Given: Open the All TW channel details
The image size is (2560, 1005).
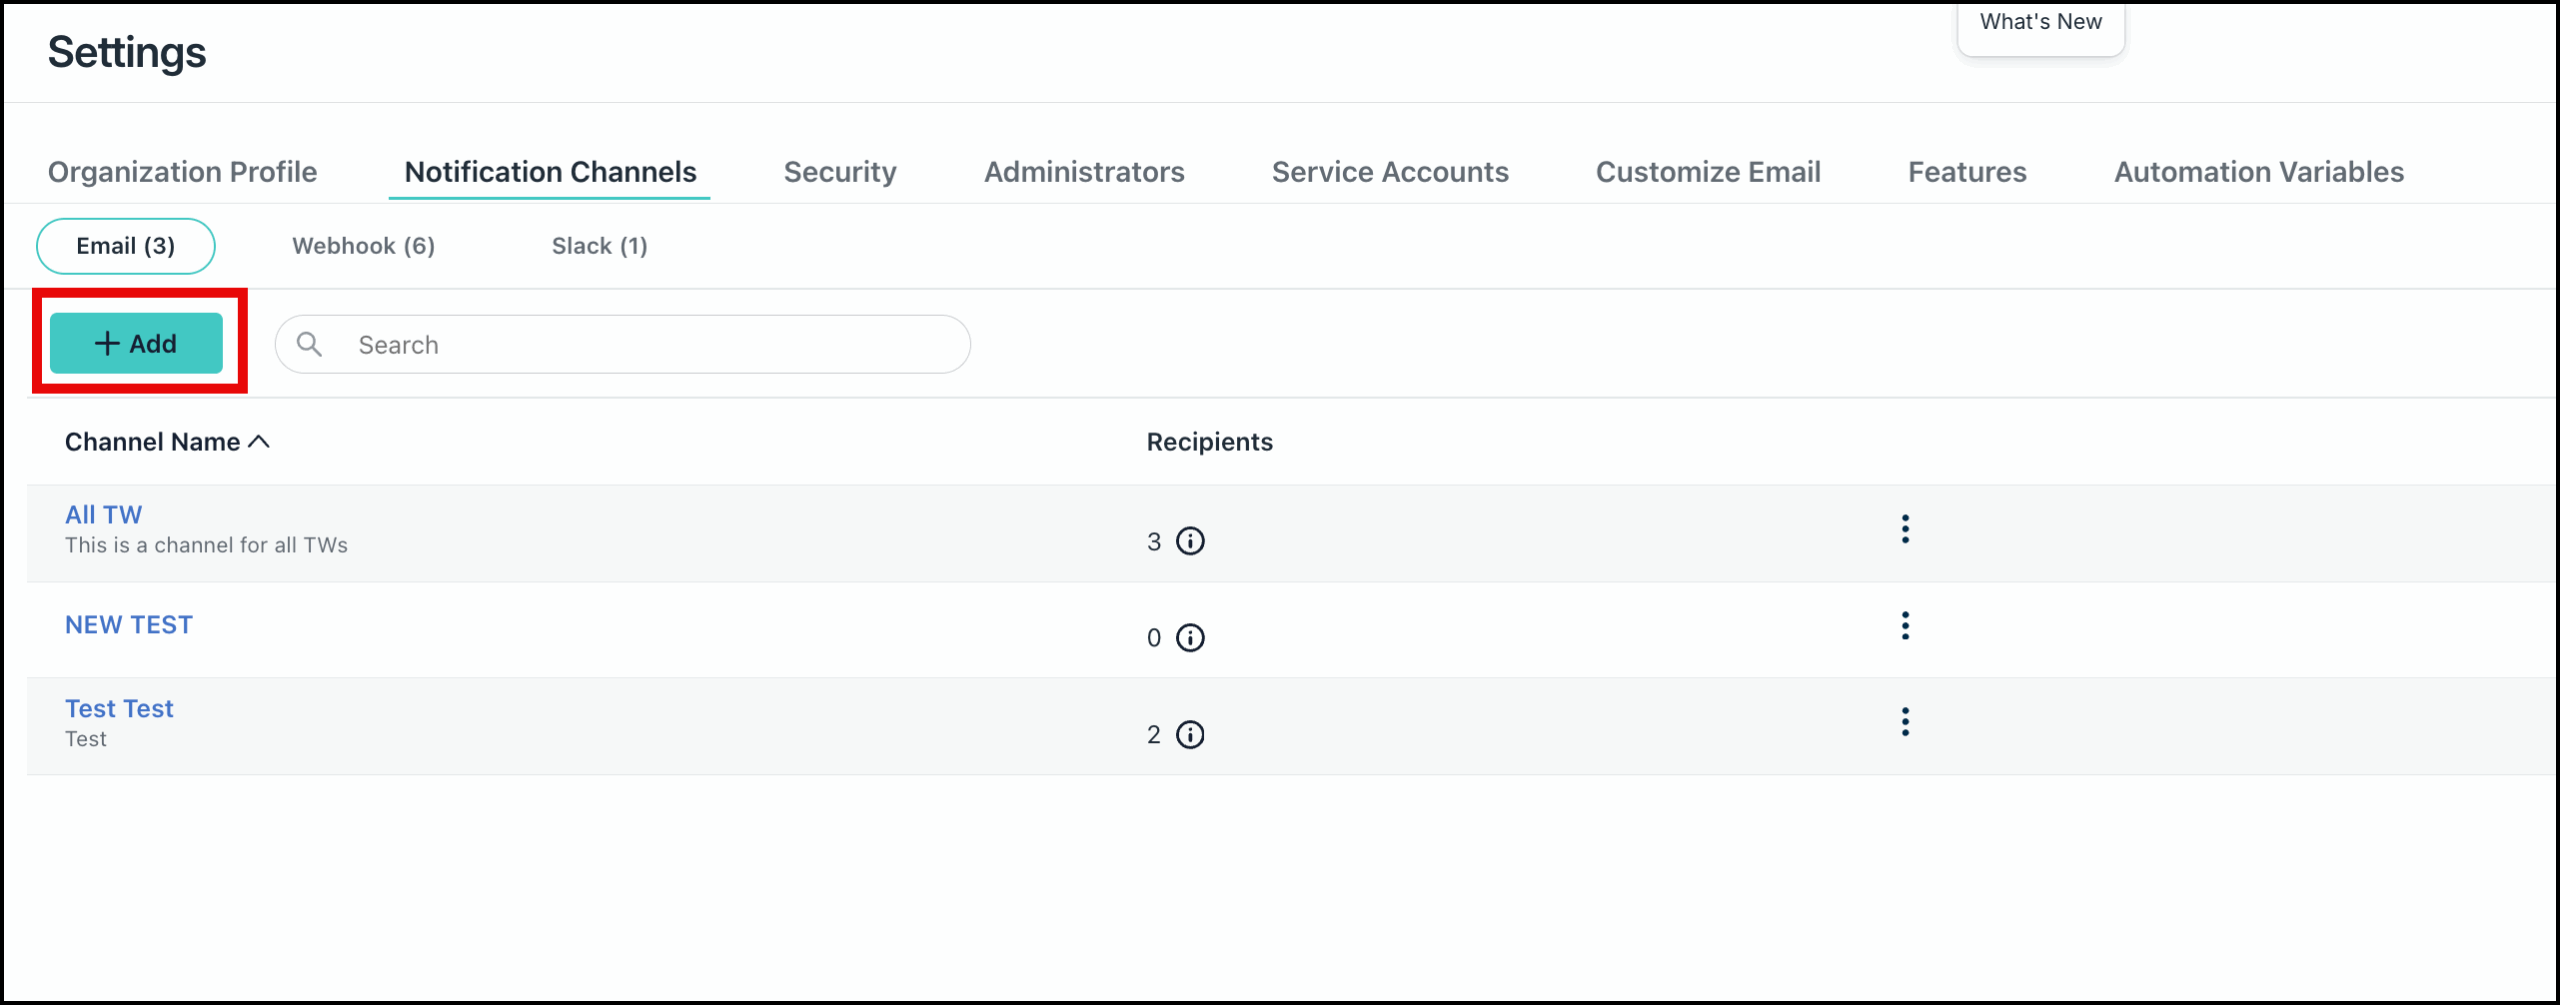Looking at the screenshot, I should tap(102, 514).
